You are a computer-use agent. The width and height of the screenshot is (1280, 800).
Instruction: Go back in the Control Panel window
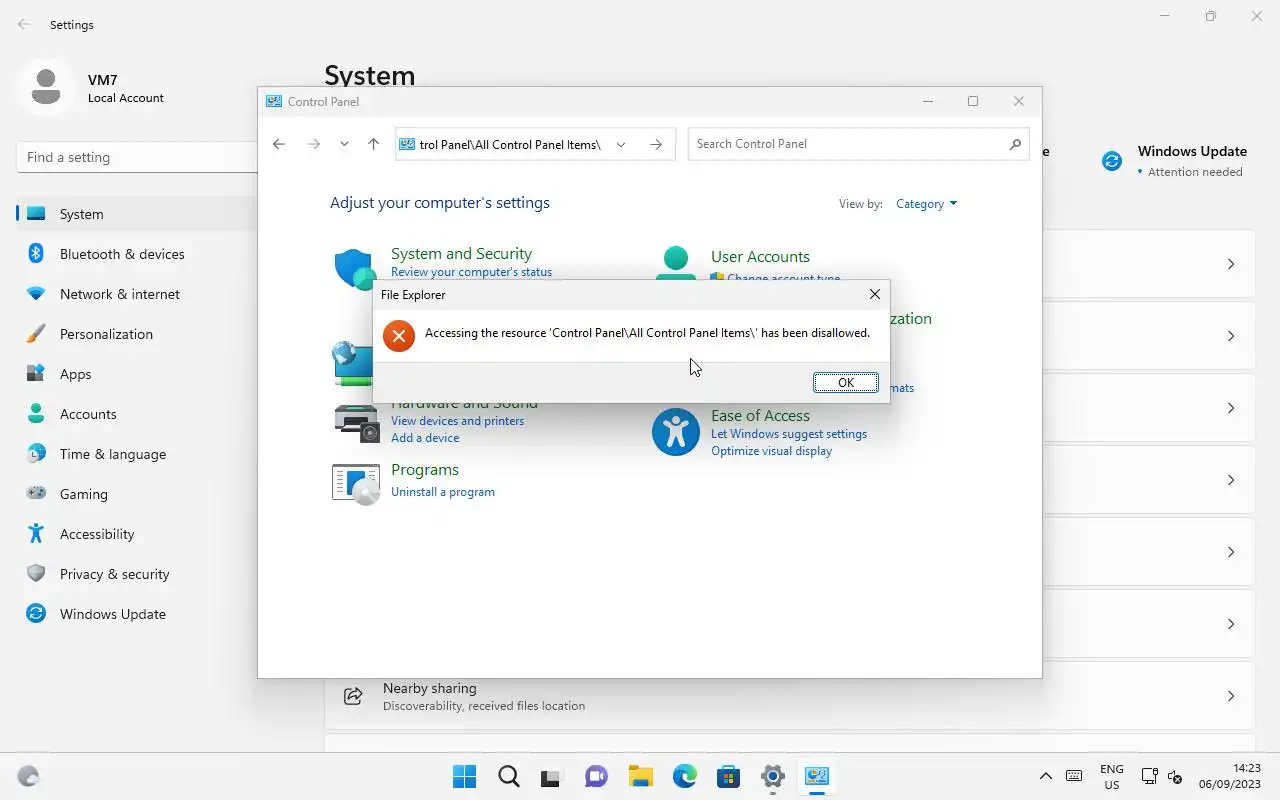279,144
